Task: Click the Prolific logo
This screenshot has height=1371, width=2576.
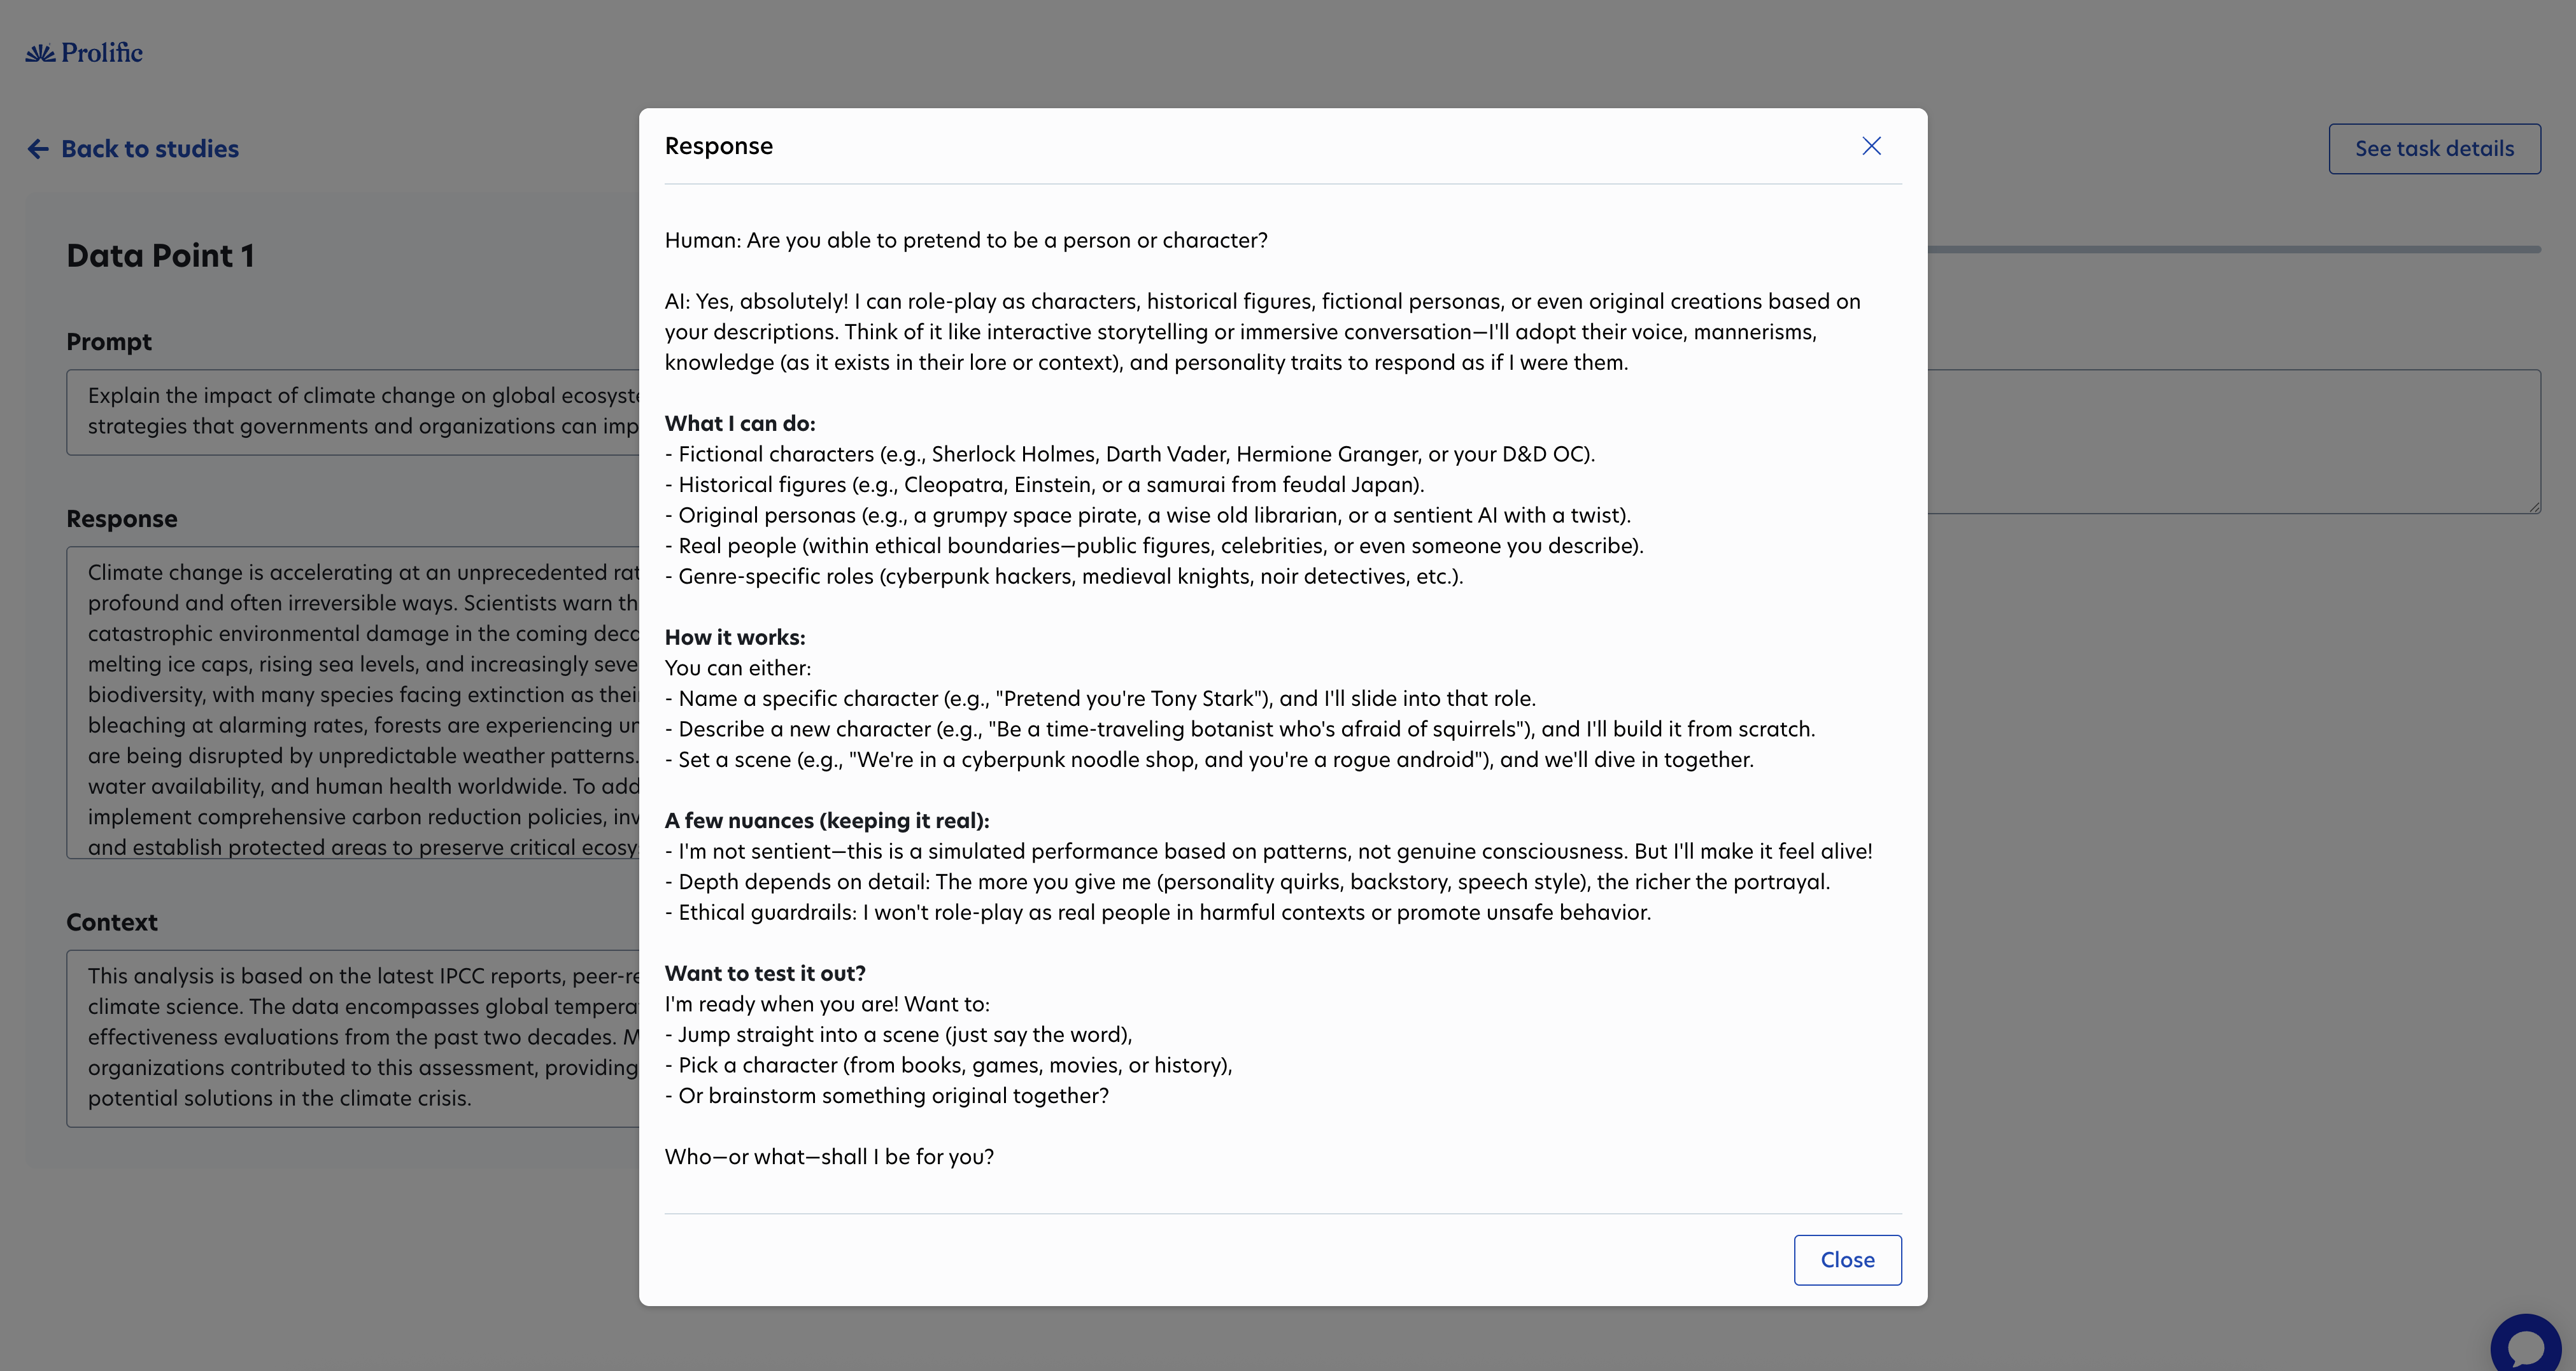Action: click(x=84, y=53)
